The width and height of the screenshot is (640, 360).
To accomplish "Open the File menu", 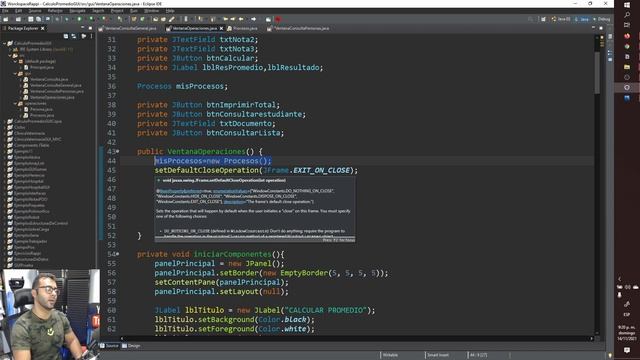I will [x=5, y=11].
